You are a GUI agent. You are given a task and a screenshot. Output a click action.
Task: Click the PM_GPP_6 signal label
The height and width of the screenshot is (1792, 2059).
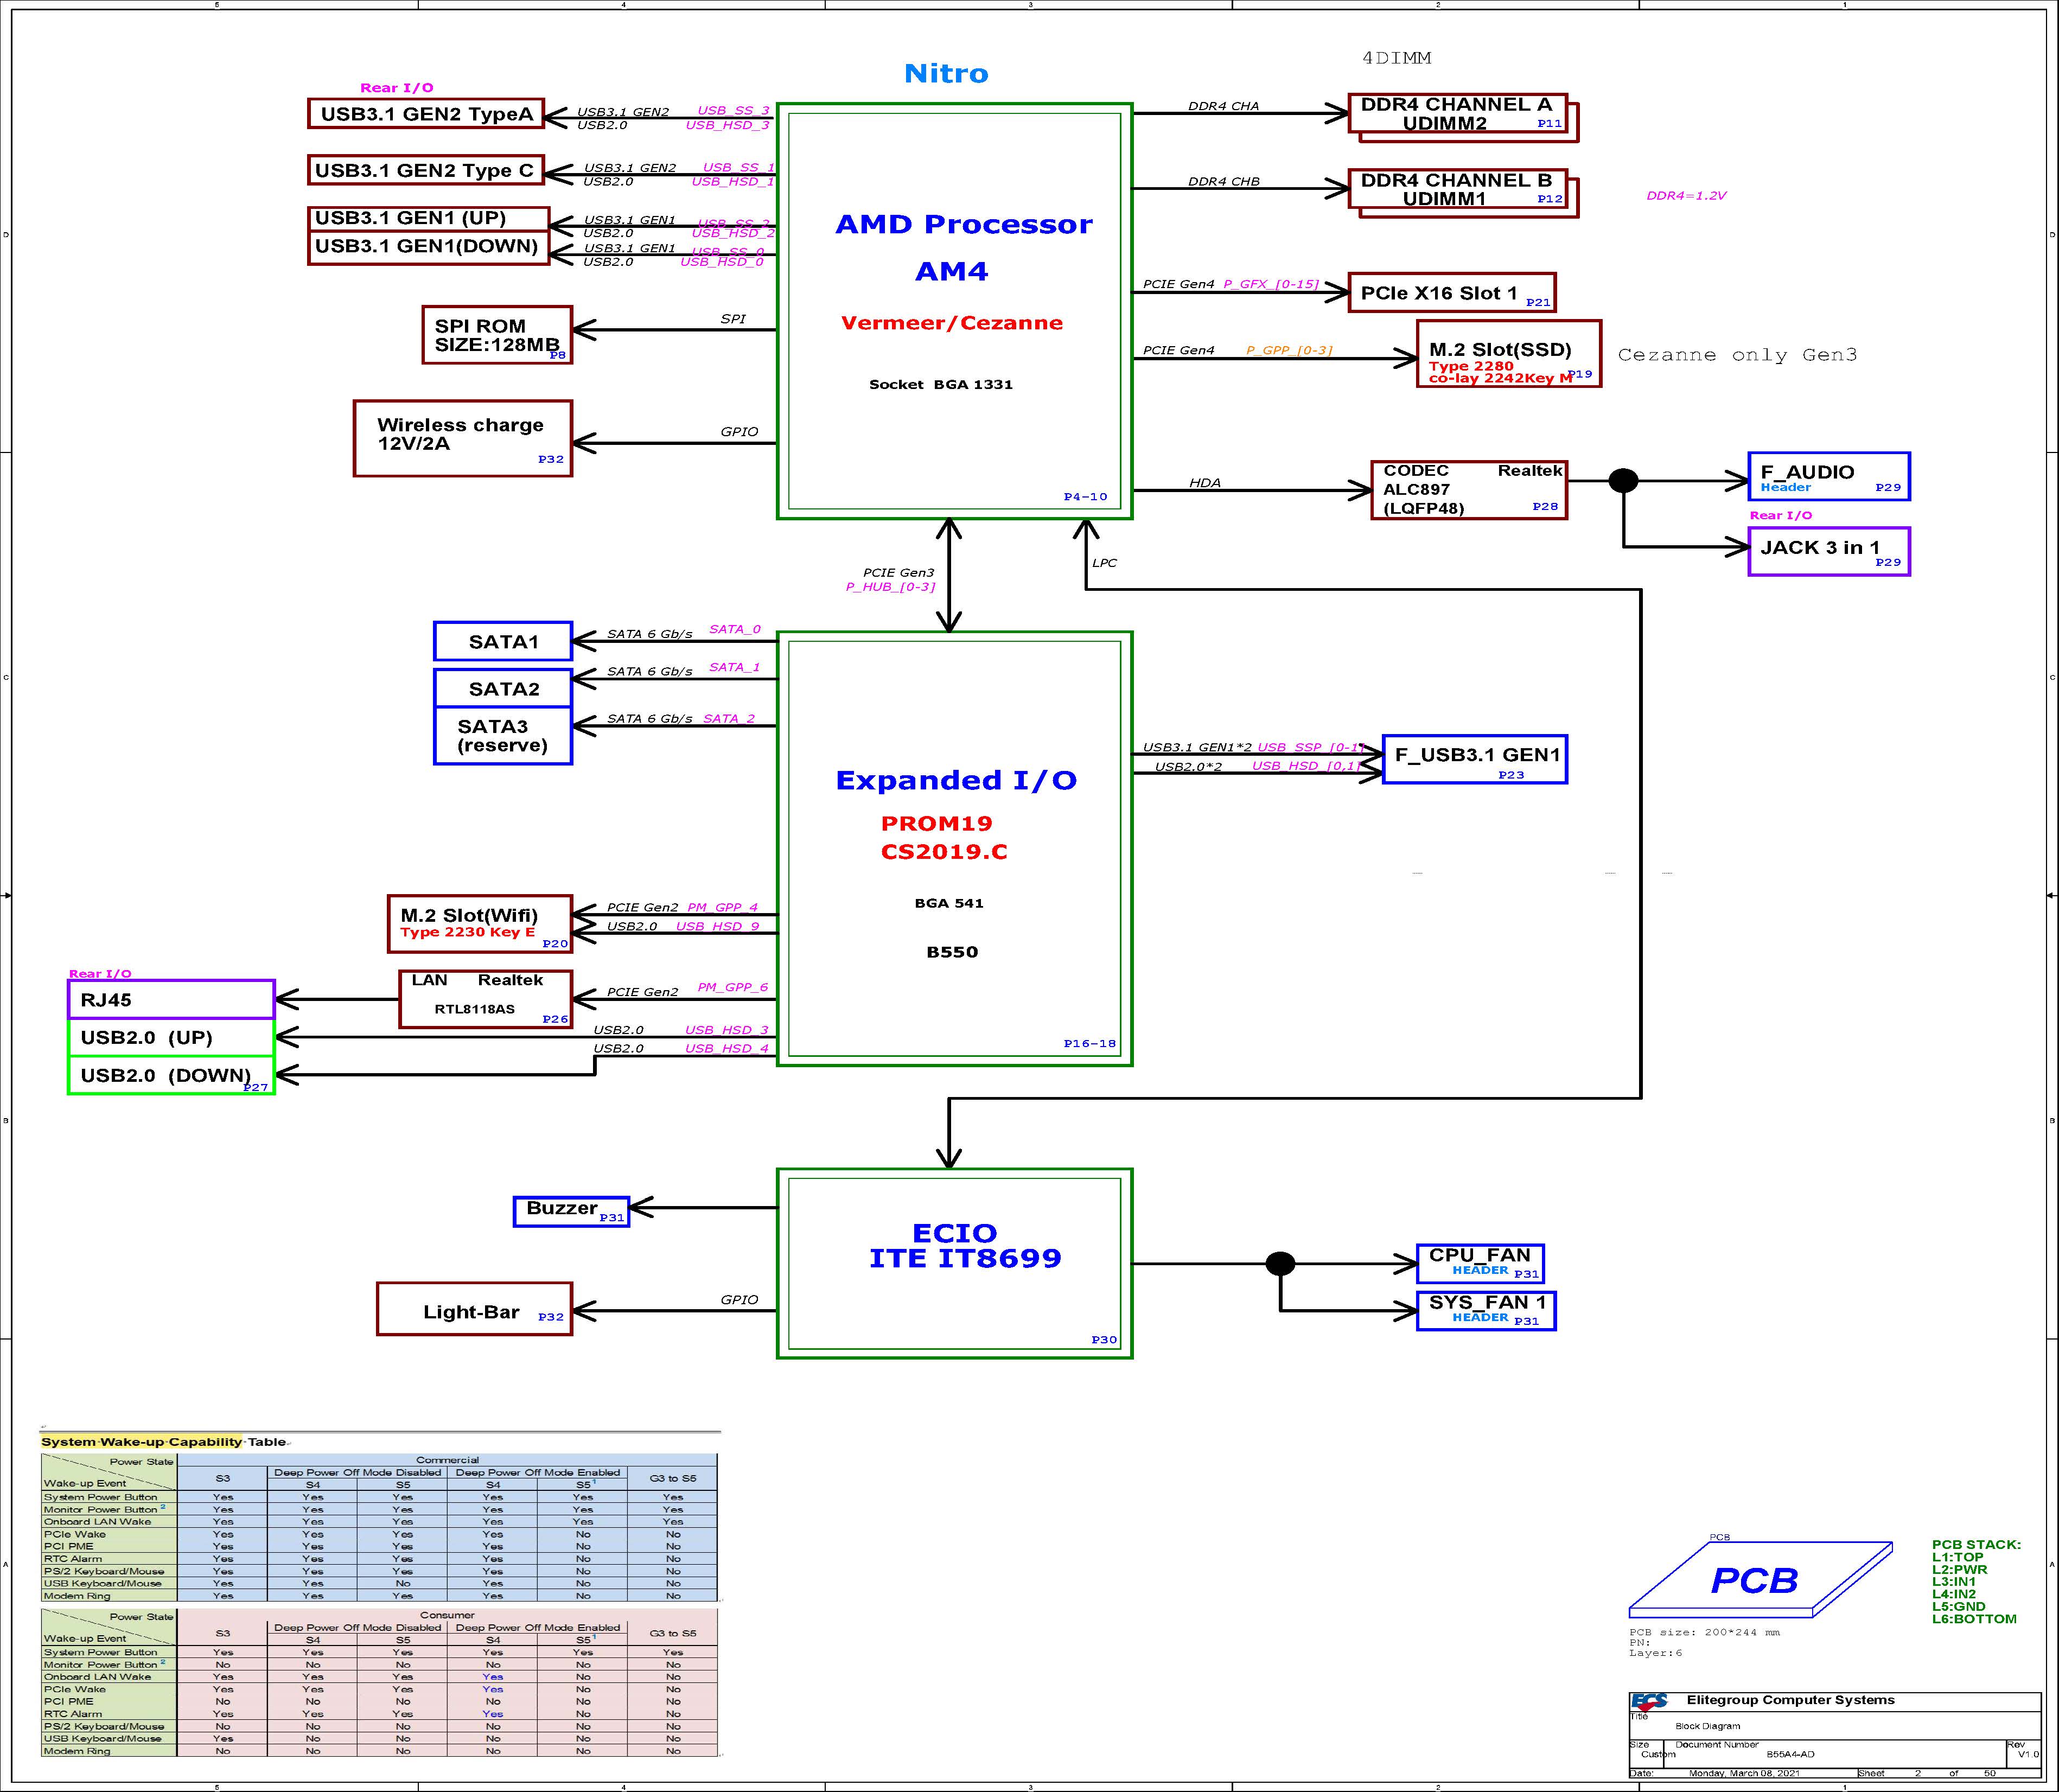(733, 987)
